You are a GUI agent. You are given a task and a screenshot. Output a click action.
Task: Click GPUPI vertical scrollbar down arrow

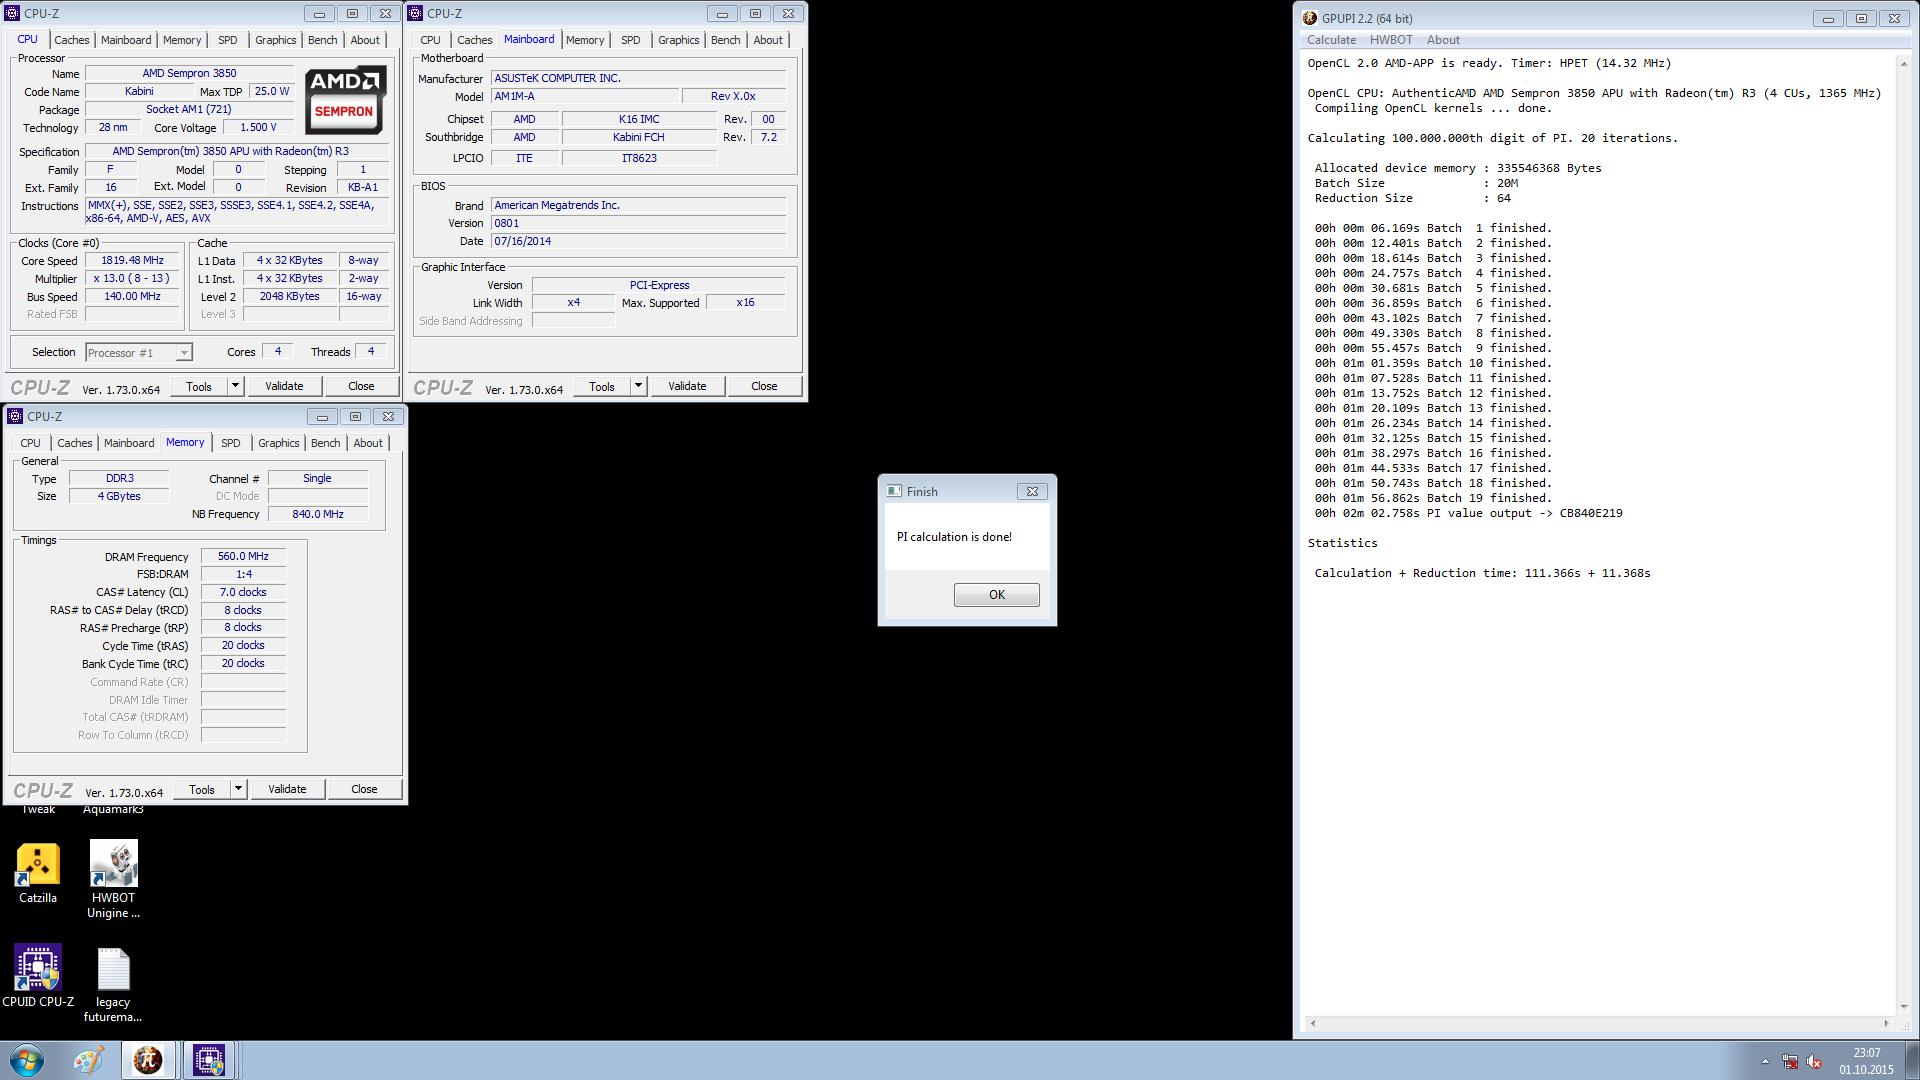coord(1902,1006)
